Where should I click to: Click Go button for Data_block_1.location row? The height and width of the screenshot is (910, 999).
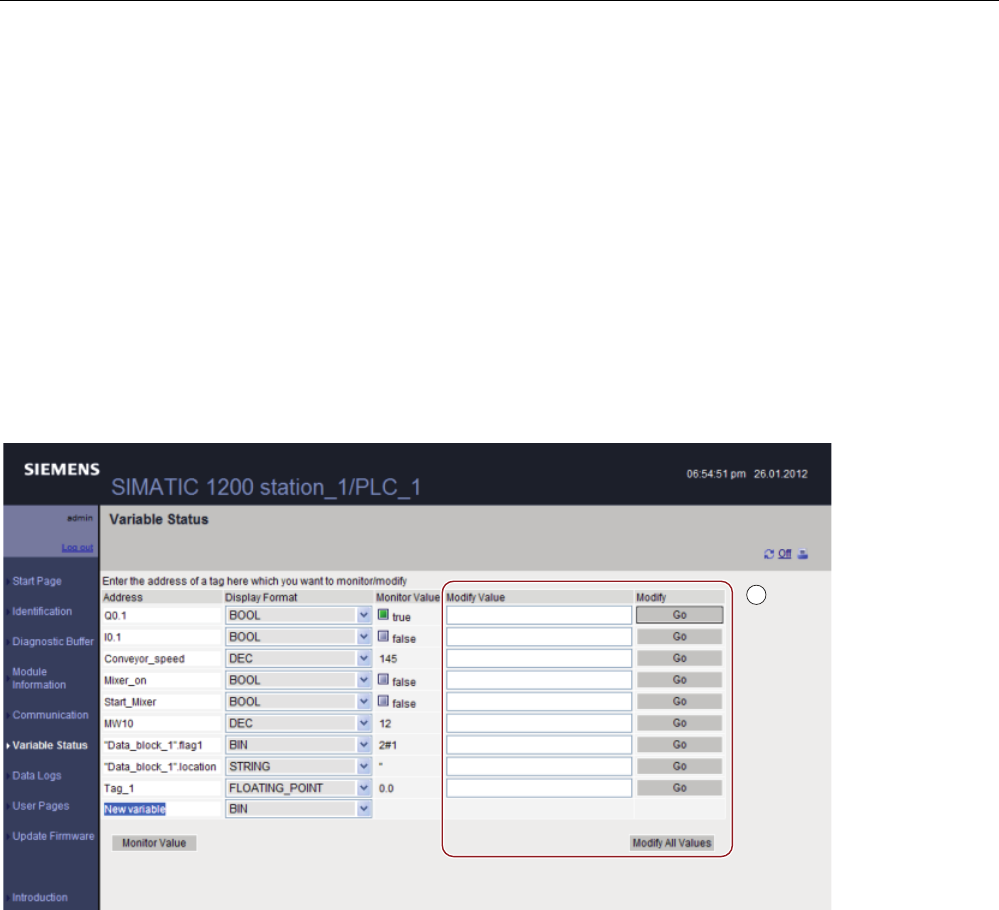pyautogui.click(x=680, y=767)
